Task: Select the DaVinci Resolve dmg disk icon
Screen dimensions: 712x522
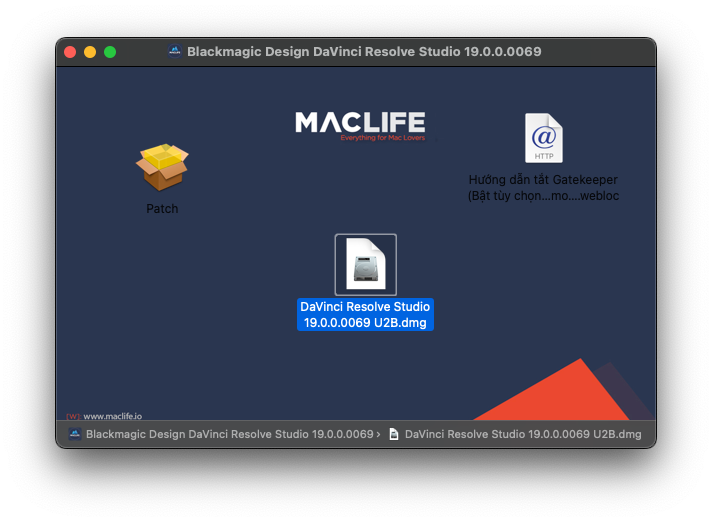Action: 365,265
